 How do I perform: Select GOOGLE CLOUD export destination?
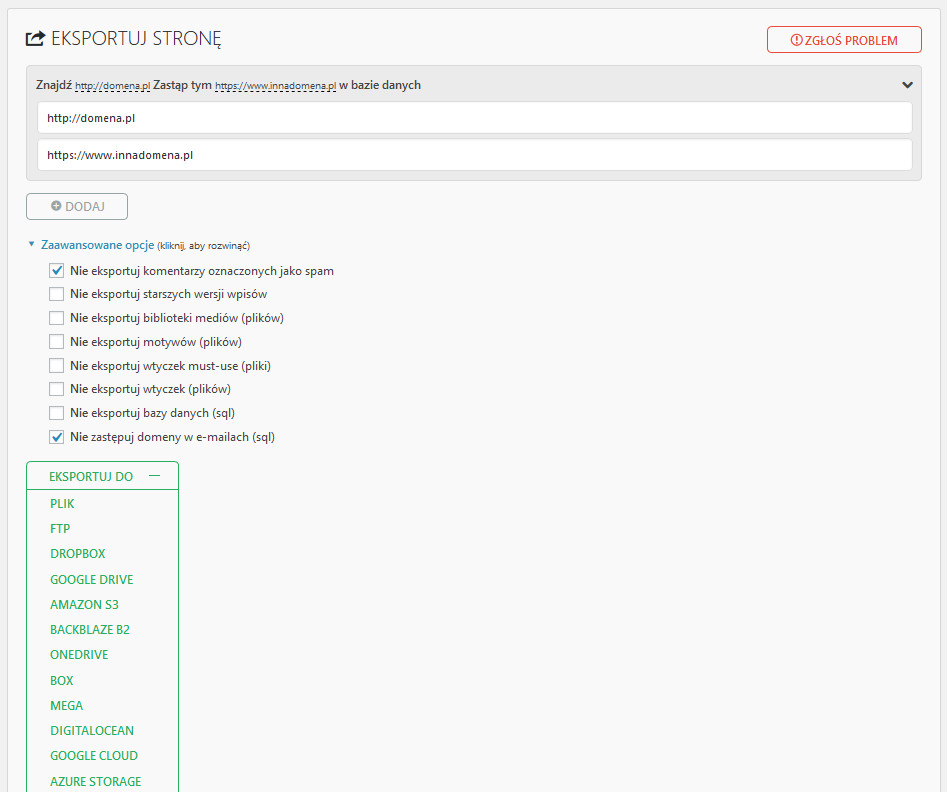pos(94,756)
